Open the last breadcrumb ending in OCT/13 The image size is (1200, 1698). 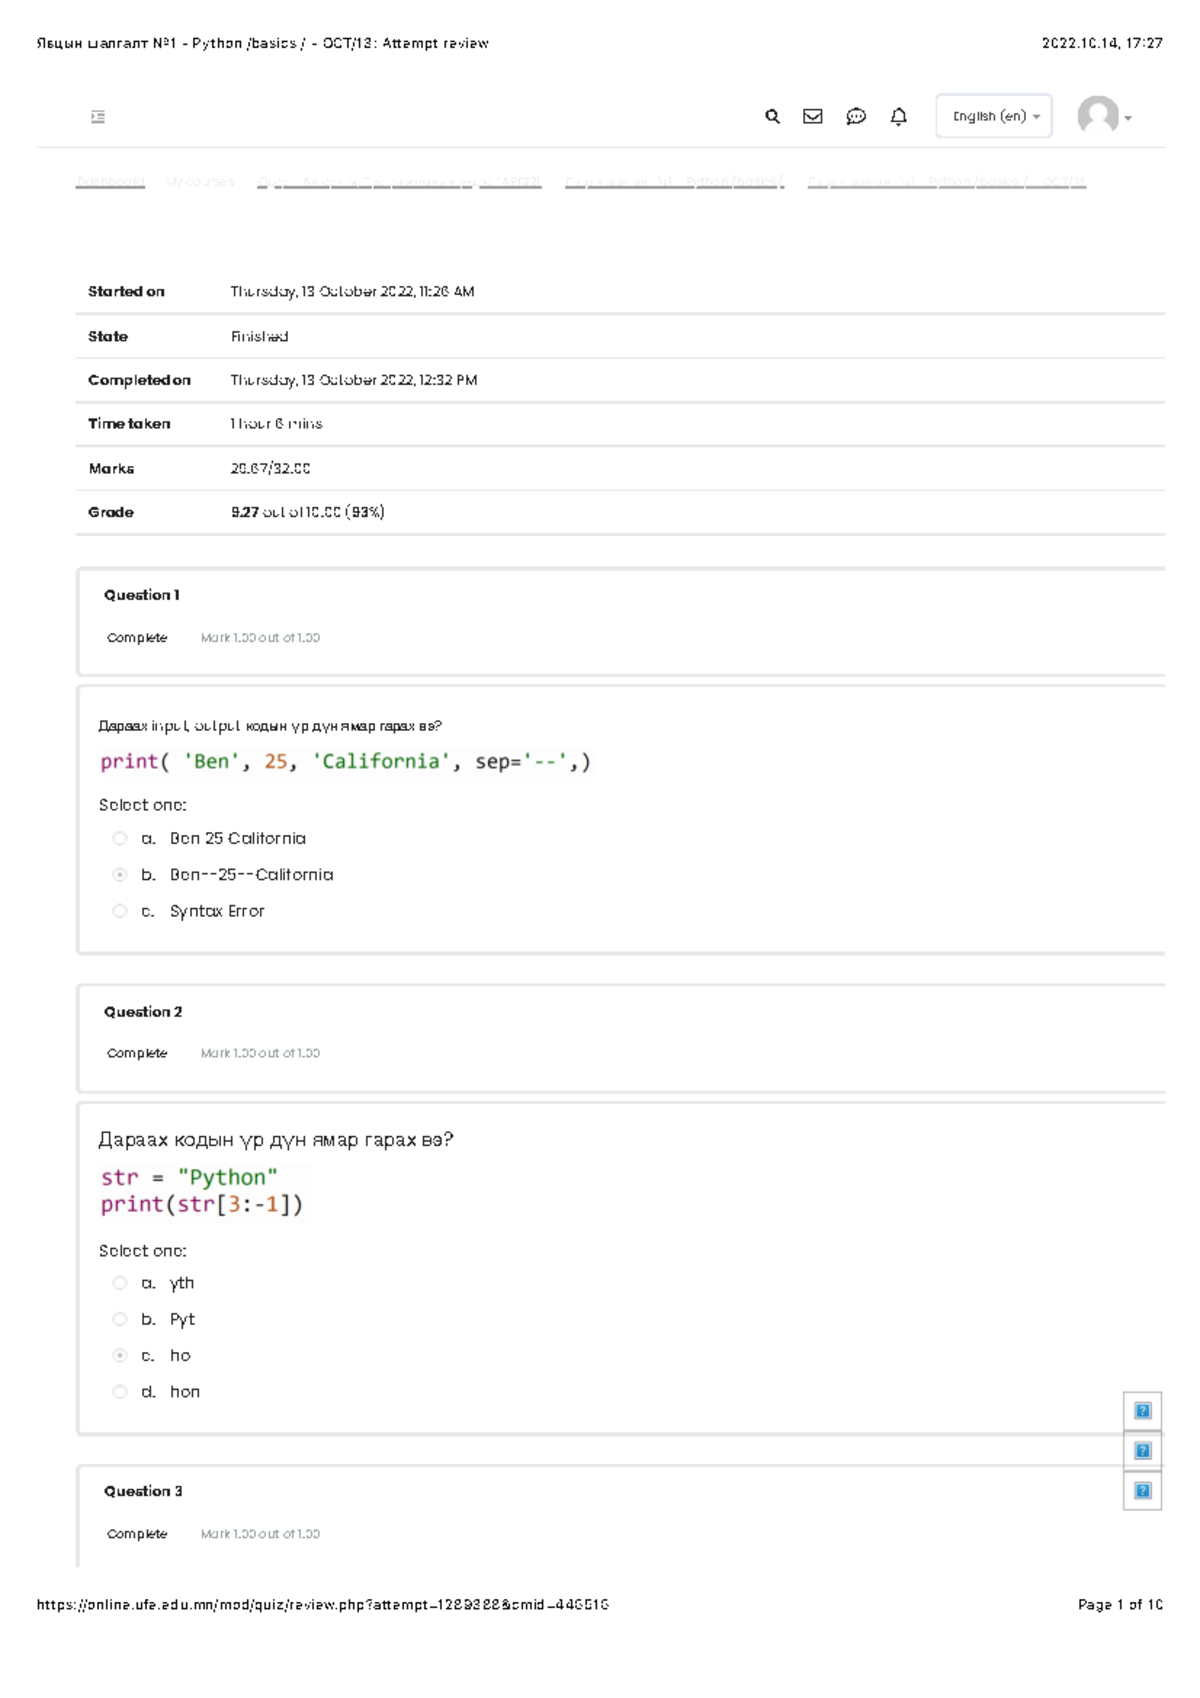(x=946, y=182)
